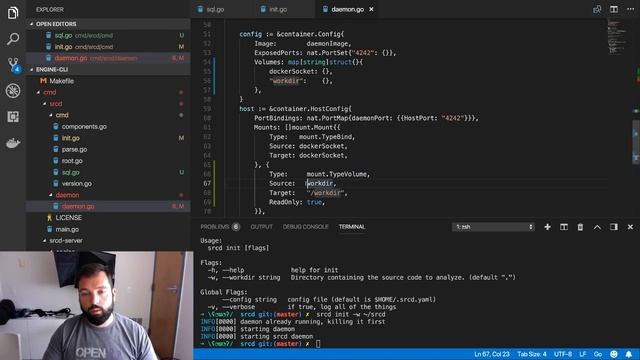Split the terminal panel
The height and width of the screenshot is (360, 640).
[564, 227]
